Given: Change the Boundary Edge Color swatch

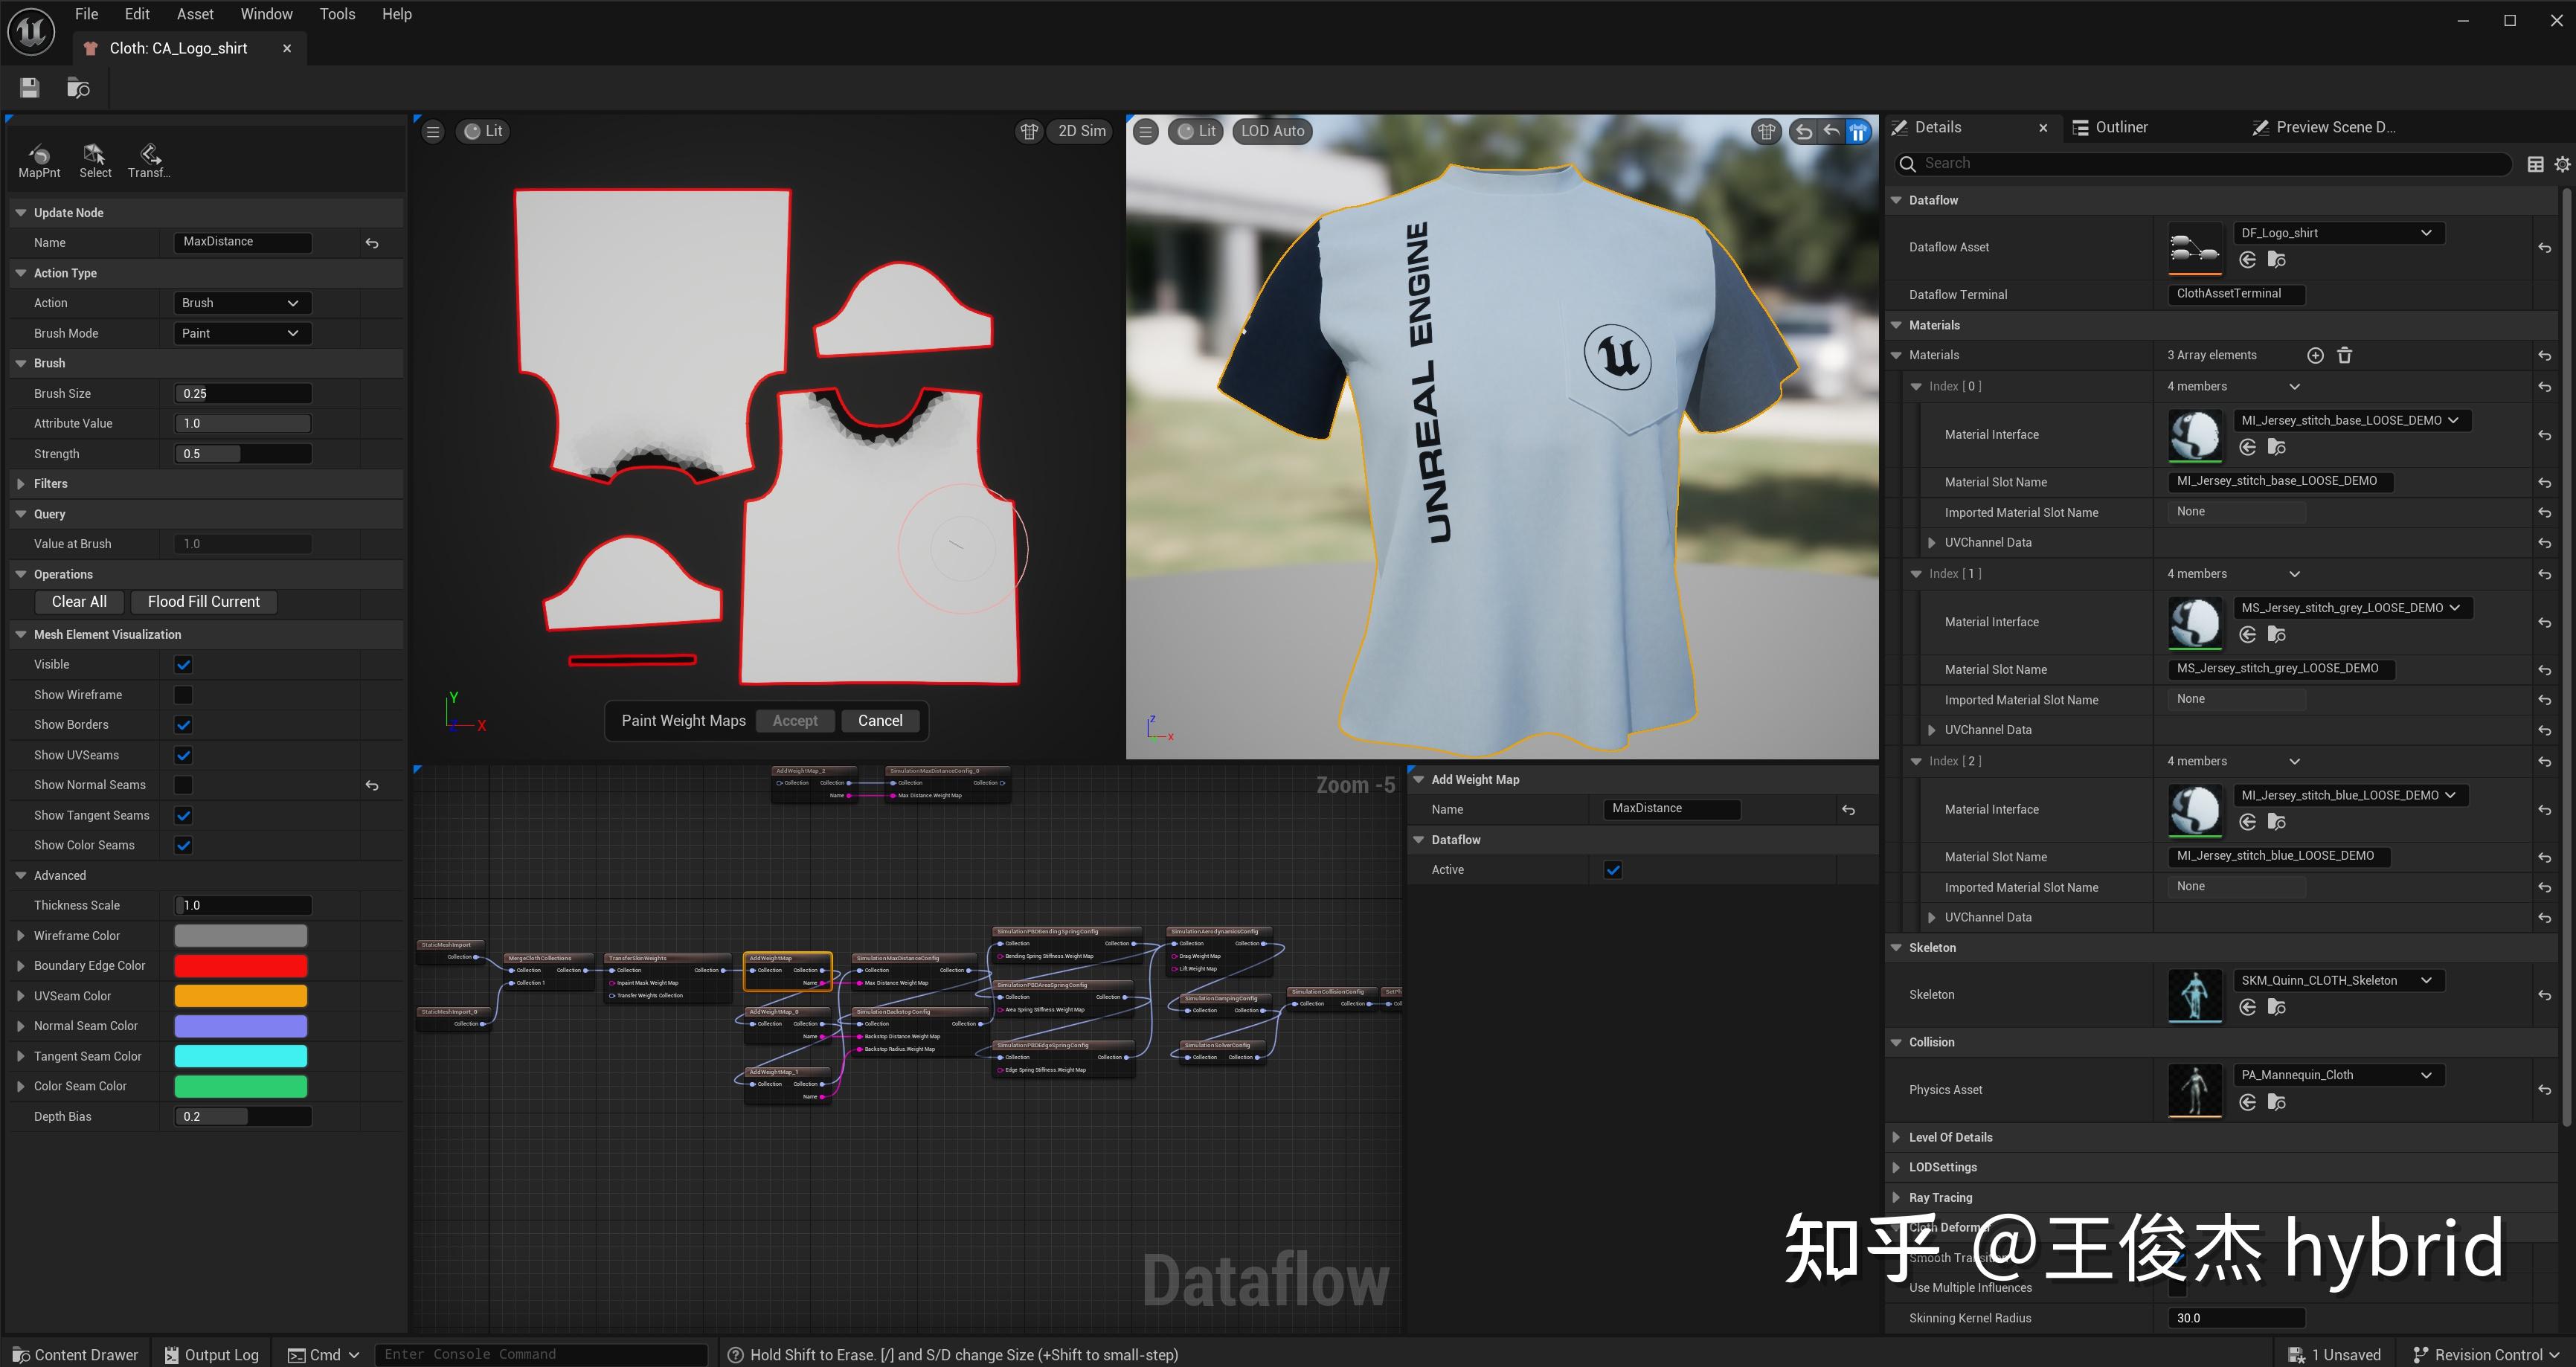Looking at the screenshot, I should click(x=240, y=965).
